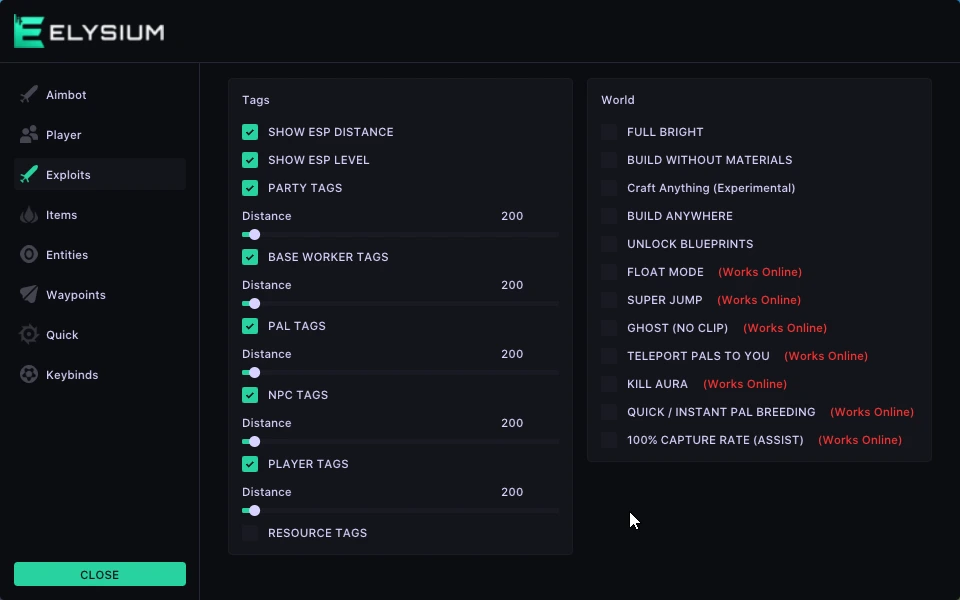Enable 100% Capture Rate (Assist)
This screenshot has width=960, height=600.
pos(609,440)
